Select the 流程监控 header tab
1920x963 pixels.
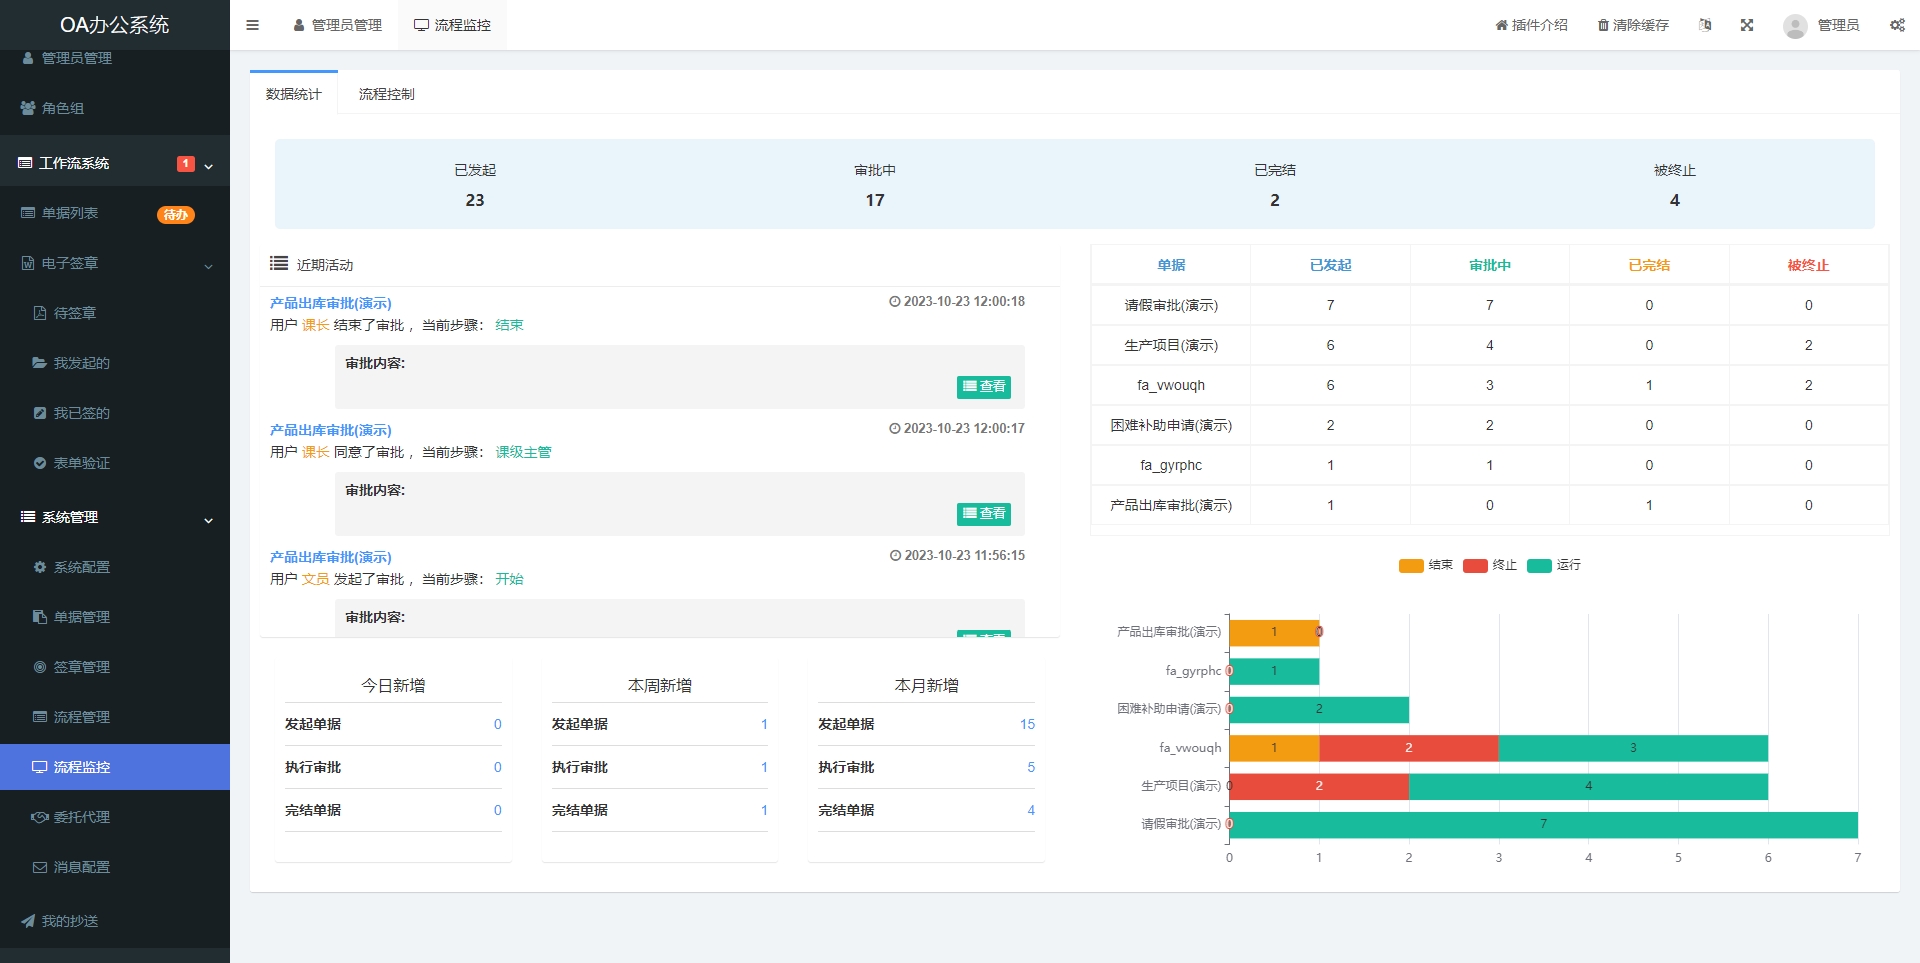[x=452, y=25]
